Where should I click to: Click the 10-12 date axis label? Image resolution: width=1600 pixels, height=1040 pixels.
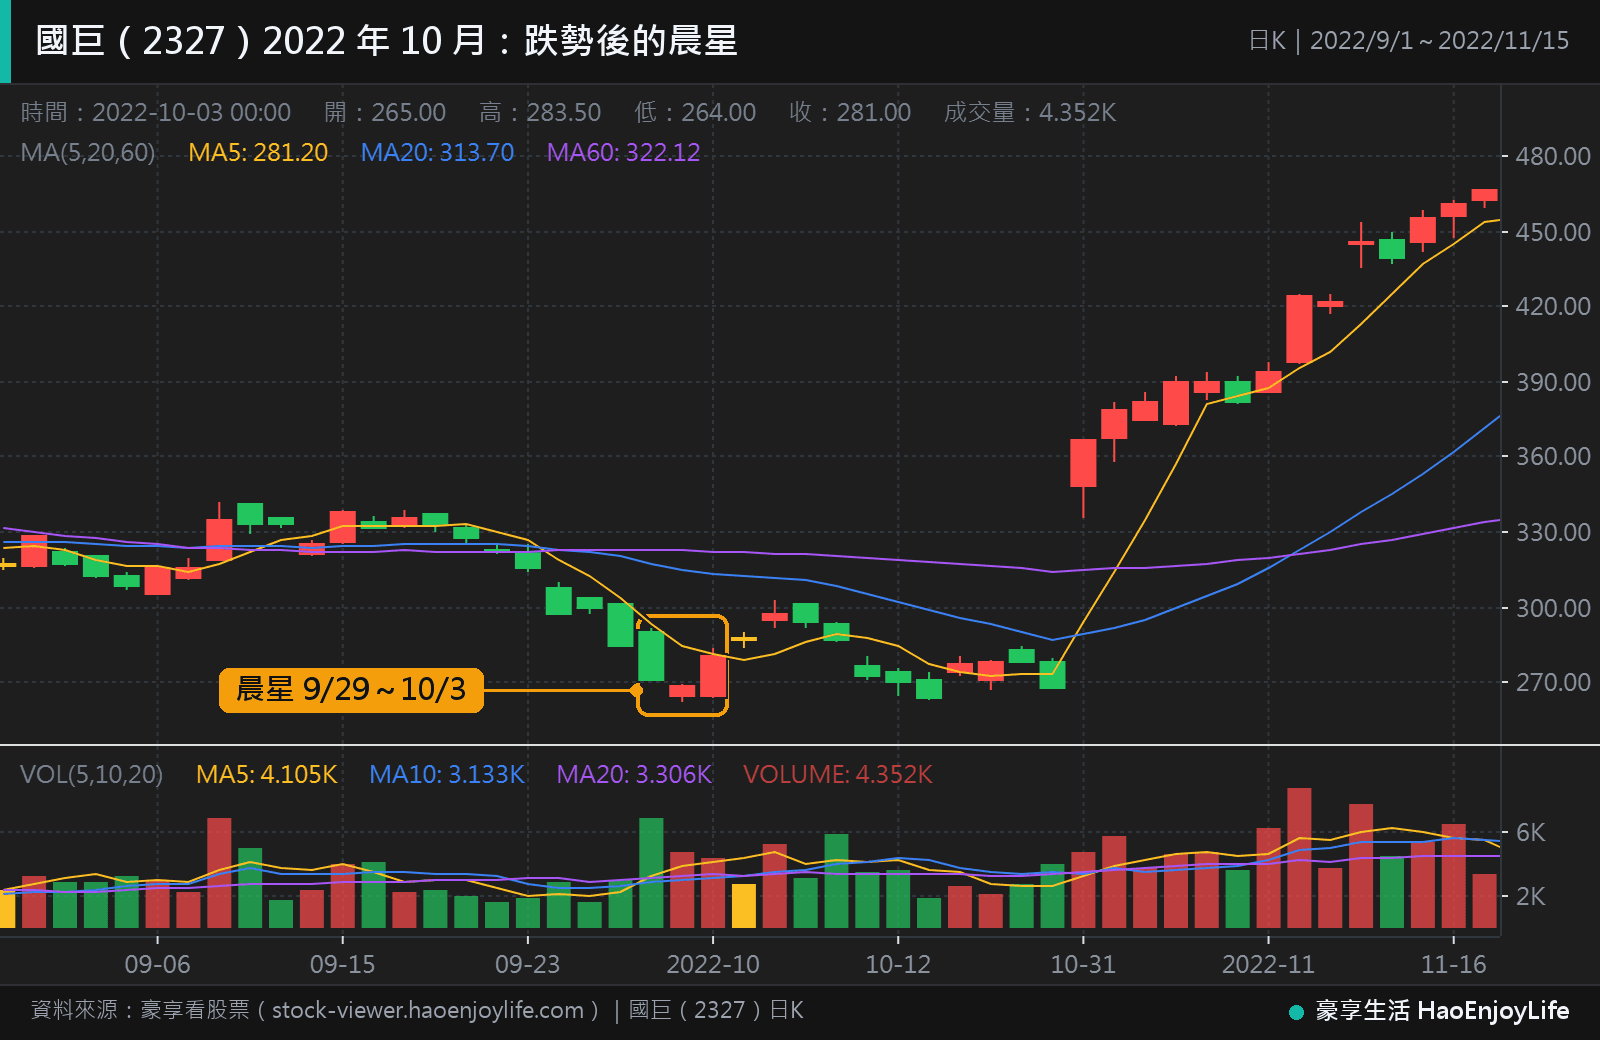tap(898, 964)
